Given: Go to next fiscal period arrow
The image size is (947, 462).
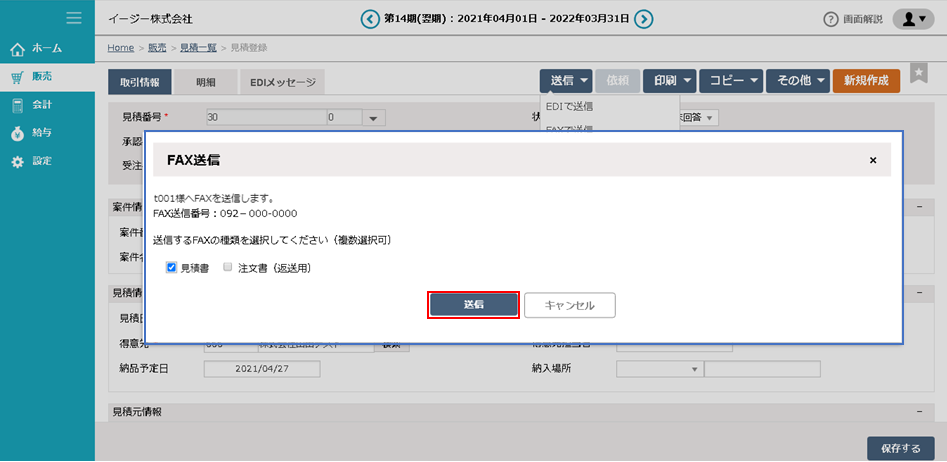Looking at the screenshot, I should (644, 18).
